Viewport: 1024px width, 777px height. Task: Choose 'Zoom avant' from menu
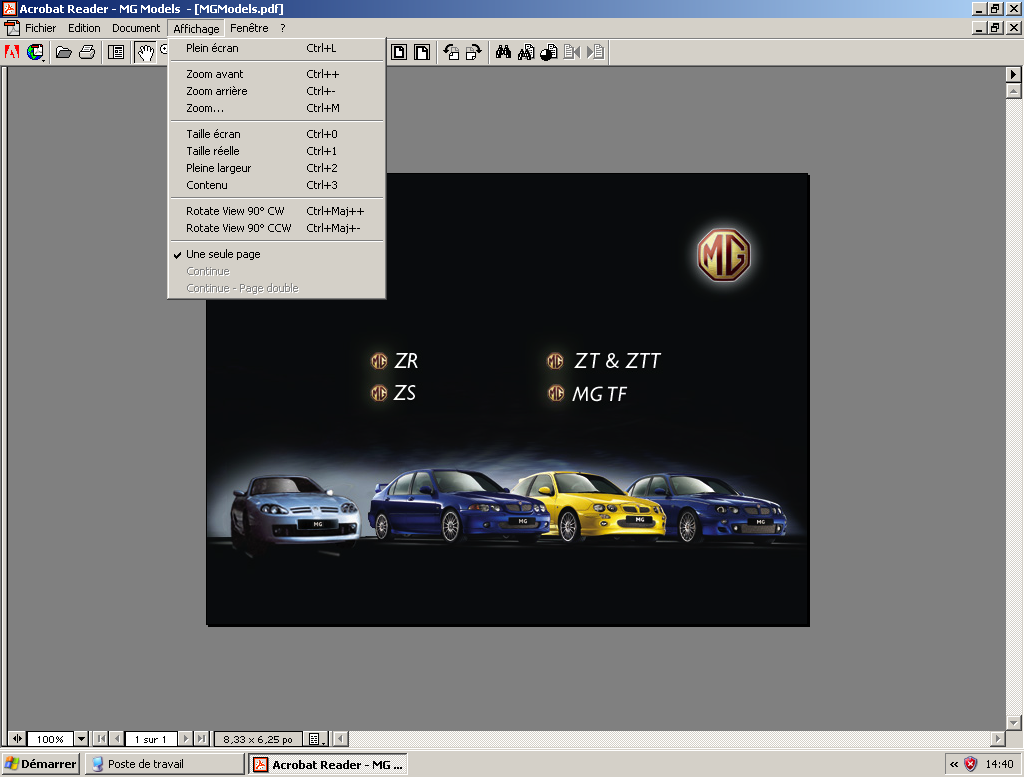[x=276, y=74]
